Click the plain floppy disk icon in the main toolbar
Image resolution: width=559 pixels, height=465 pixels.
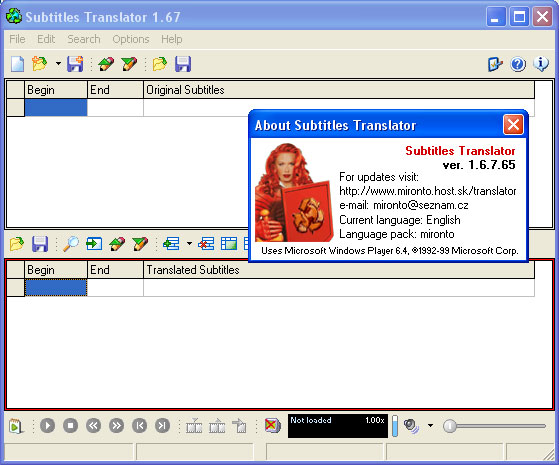[x=183, y=64]
